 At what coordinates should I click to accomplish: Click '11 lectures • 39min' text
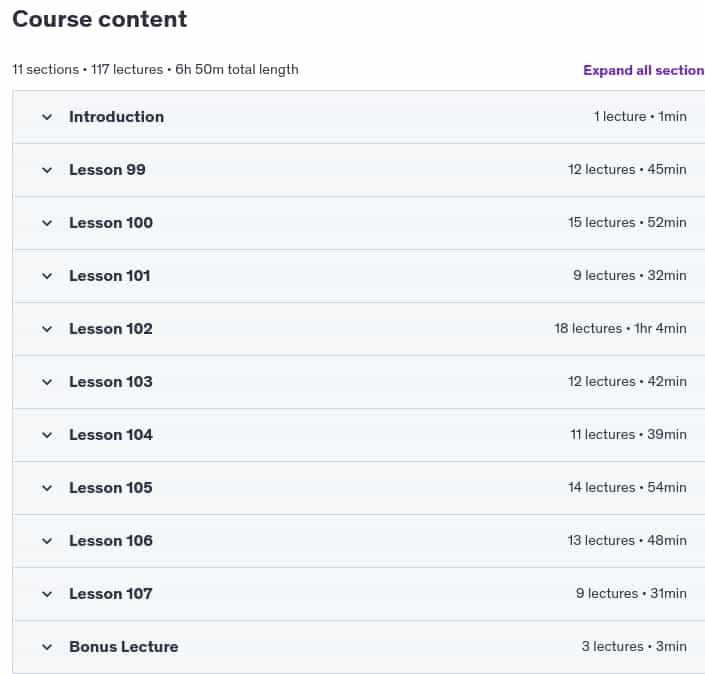coord(629,435)
